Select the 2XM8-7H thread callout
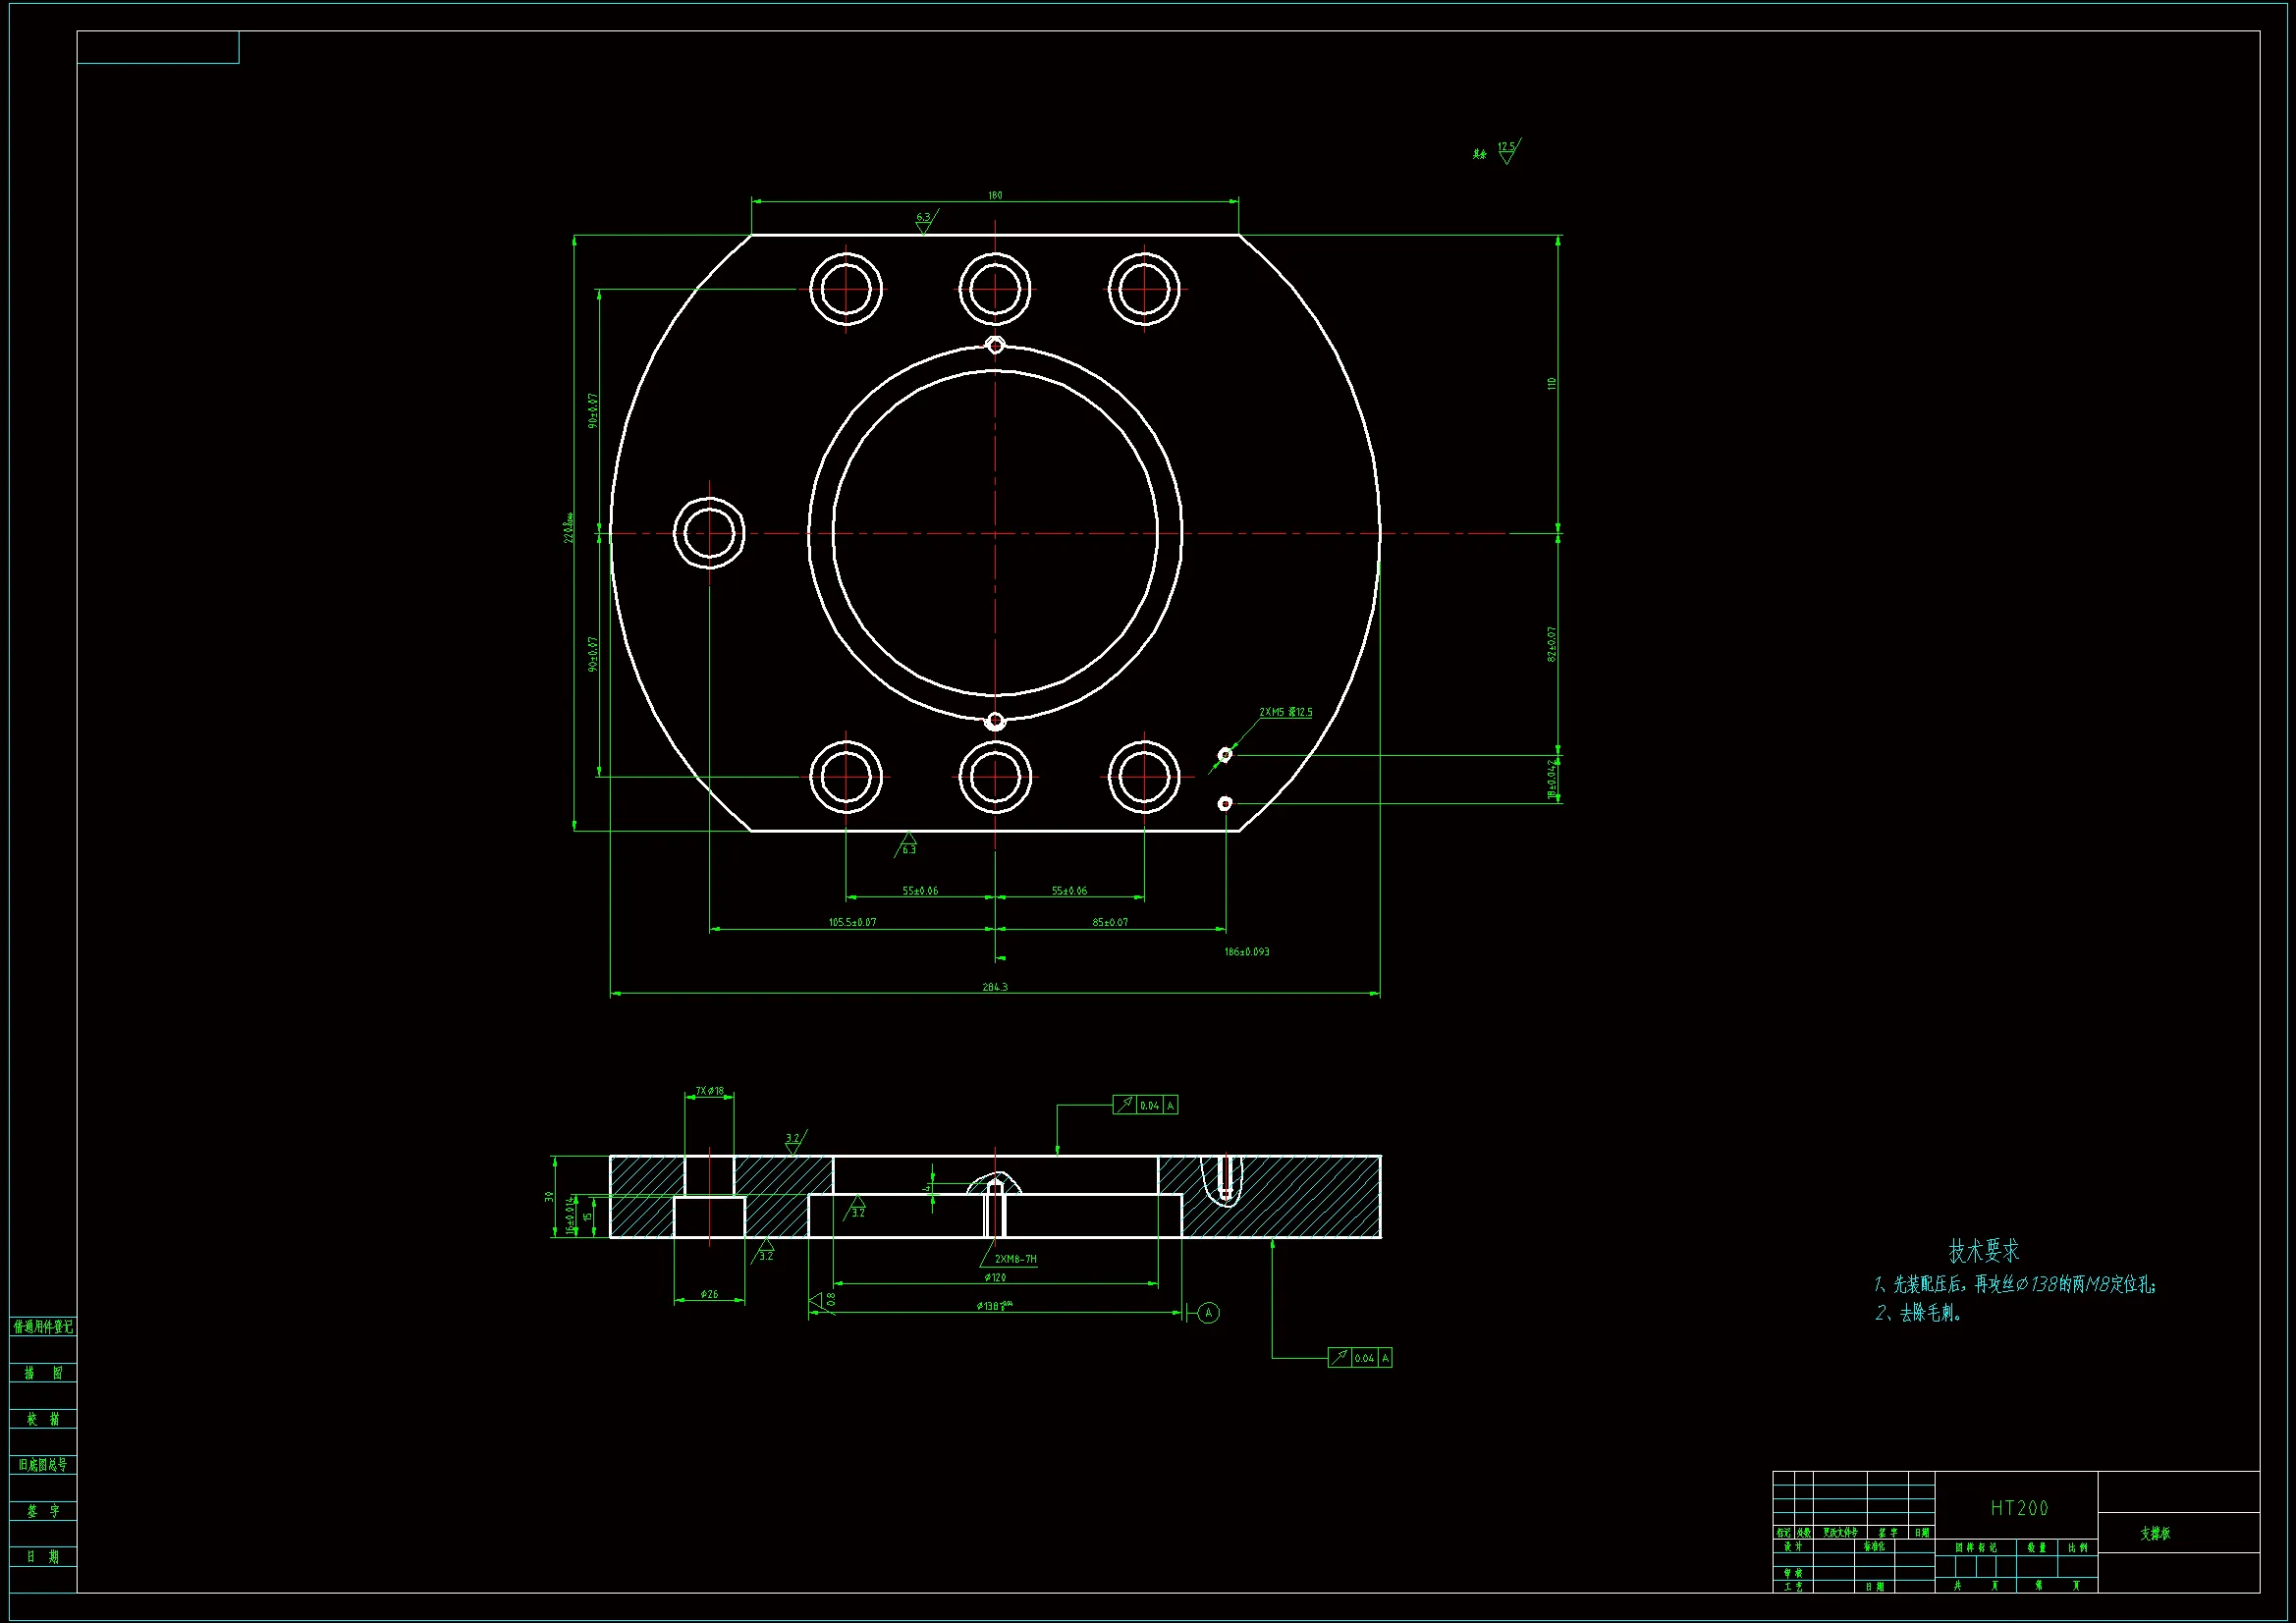Image resolution: width=2296 pixels, height=1623 pixels. pyautogui.click(x=1015, y=1259)
